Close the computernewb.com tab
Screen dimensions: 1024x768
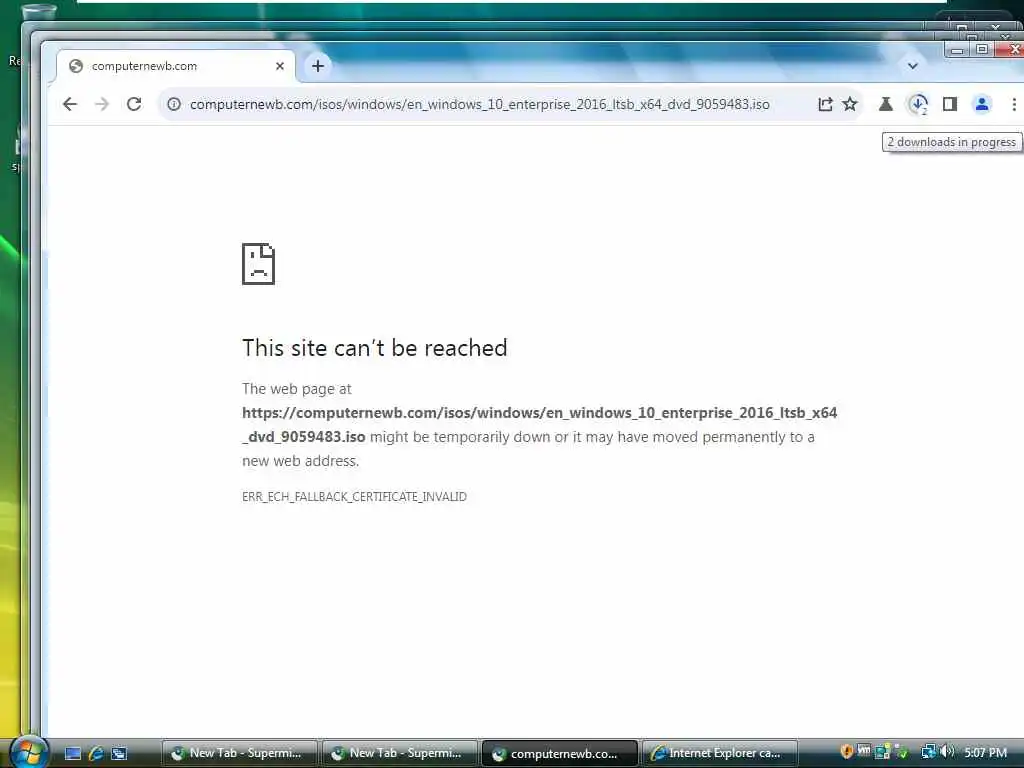coord(280,66)
